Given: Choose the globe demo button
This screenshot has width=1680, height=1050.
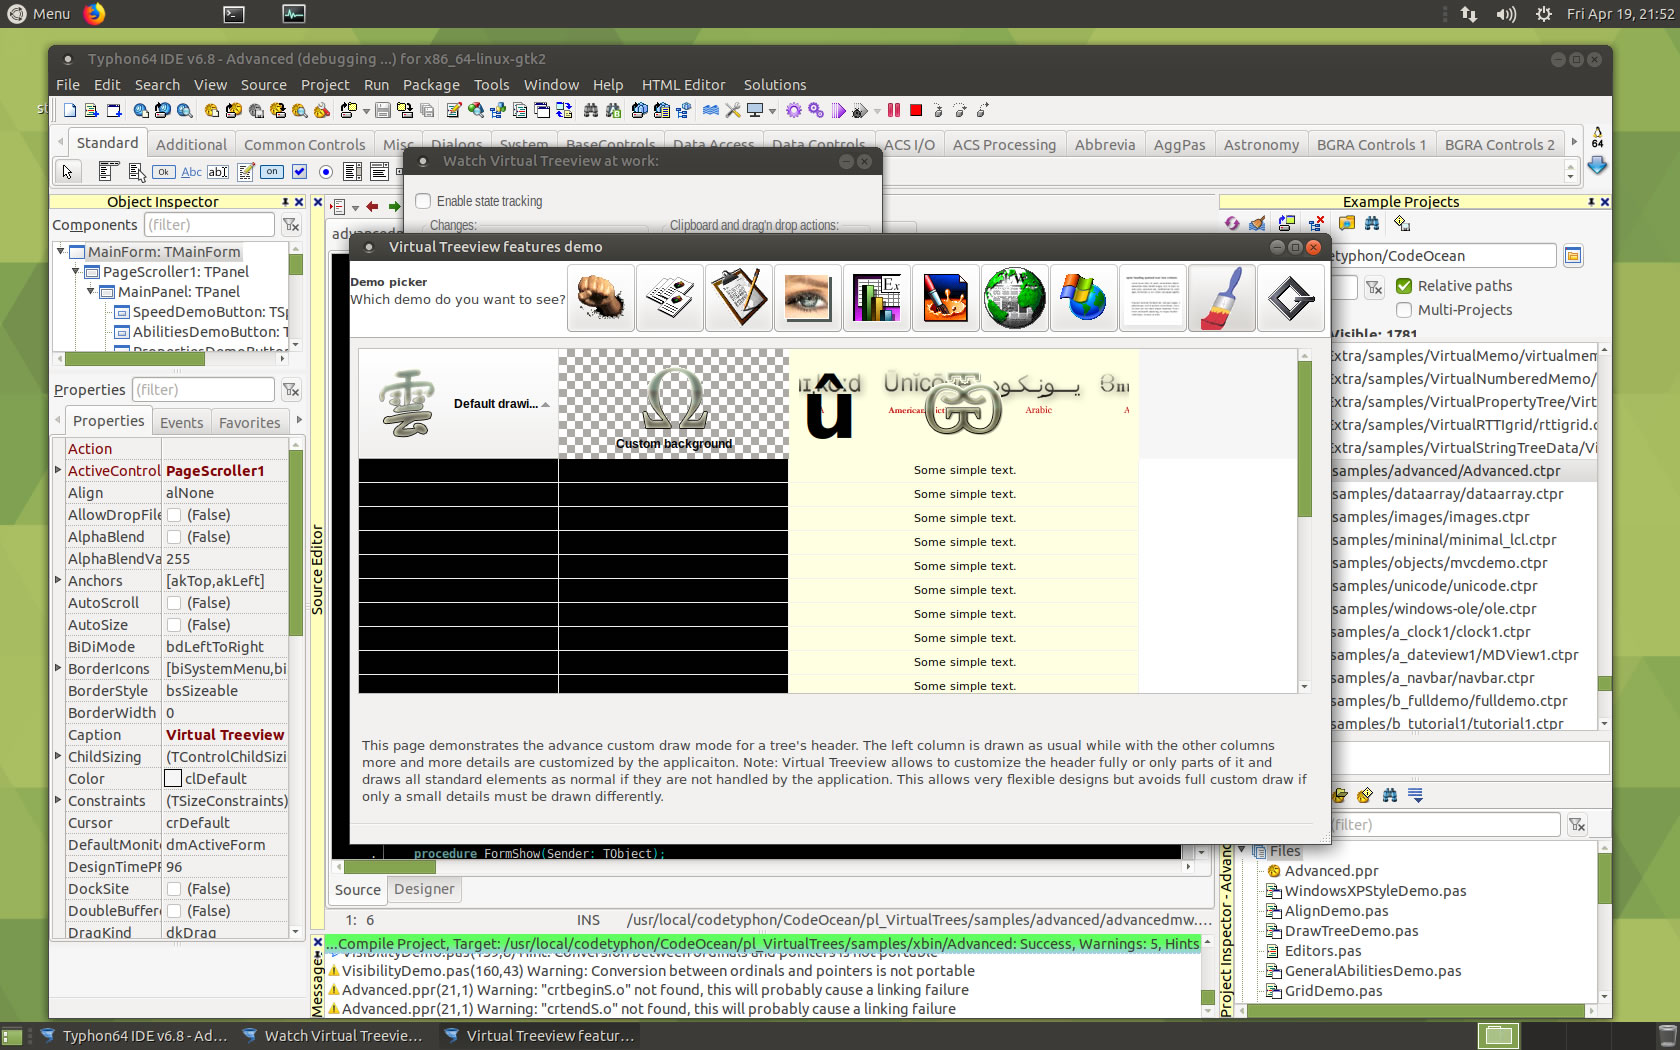Looking at the screenshot, I should pyautogui.click(x=1014, y=298).
